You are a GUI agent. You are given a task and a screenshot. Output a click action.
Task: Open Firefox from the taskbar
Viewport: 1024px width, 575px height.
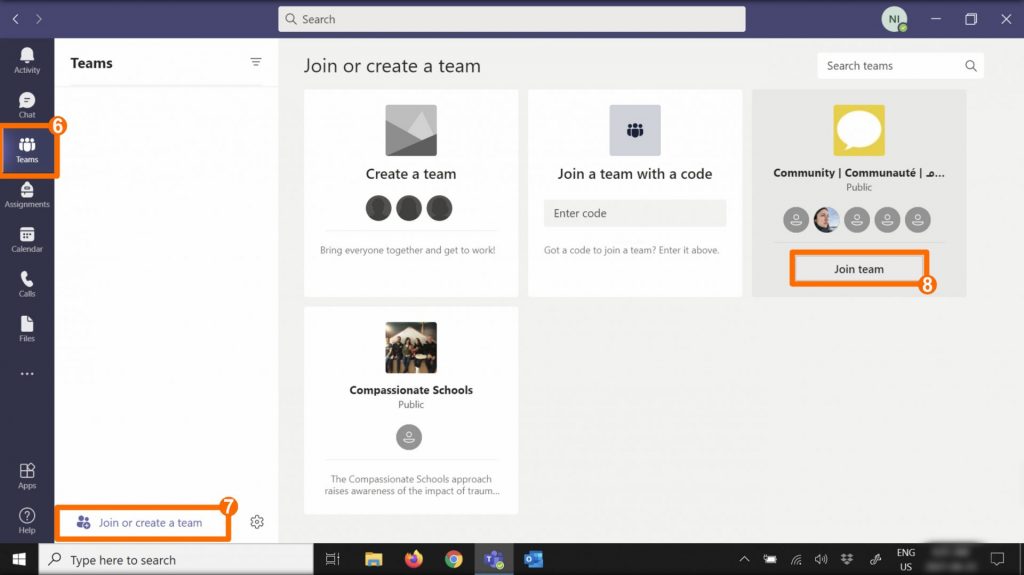[x=413, y=559]
